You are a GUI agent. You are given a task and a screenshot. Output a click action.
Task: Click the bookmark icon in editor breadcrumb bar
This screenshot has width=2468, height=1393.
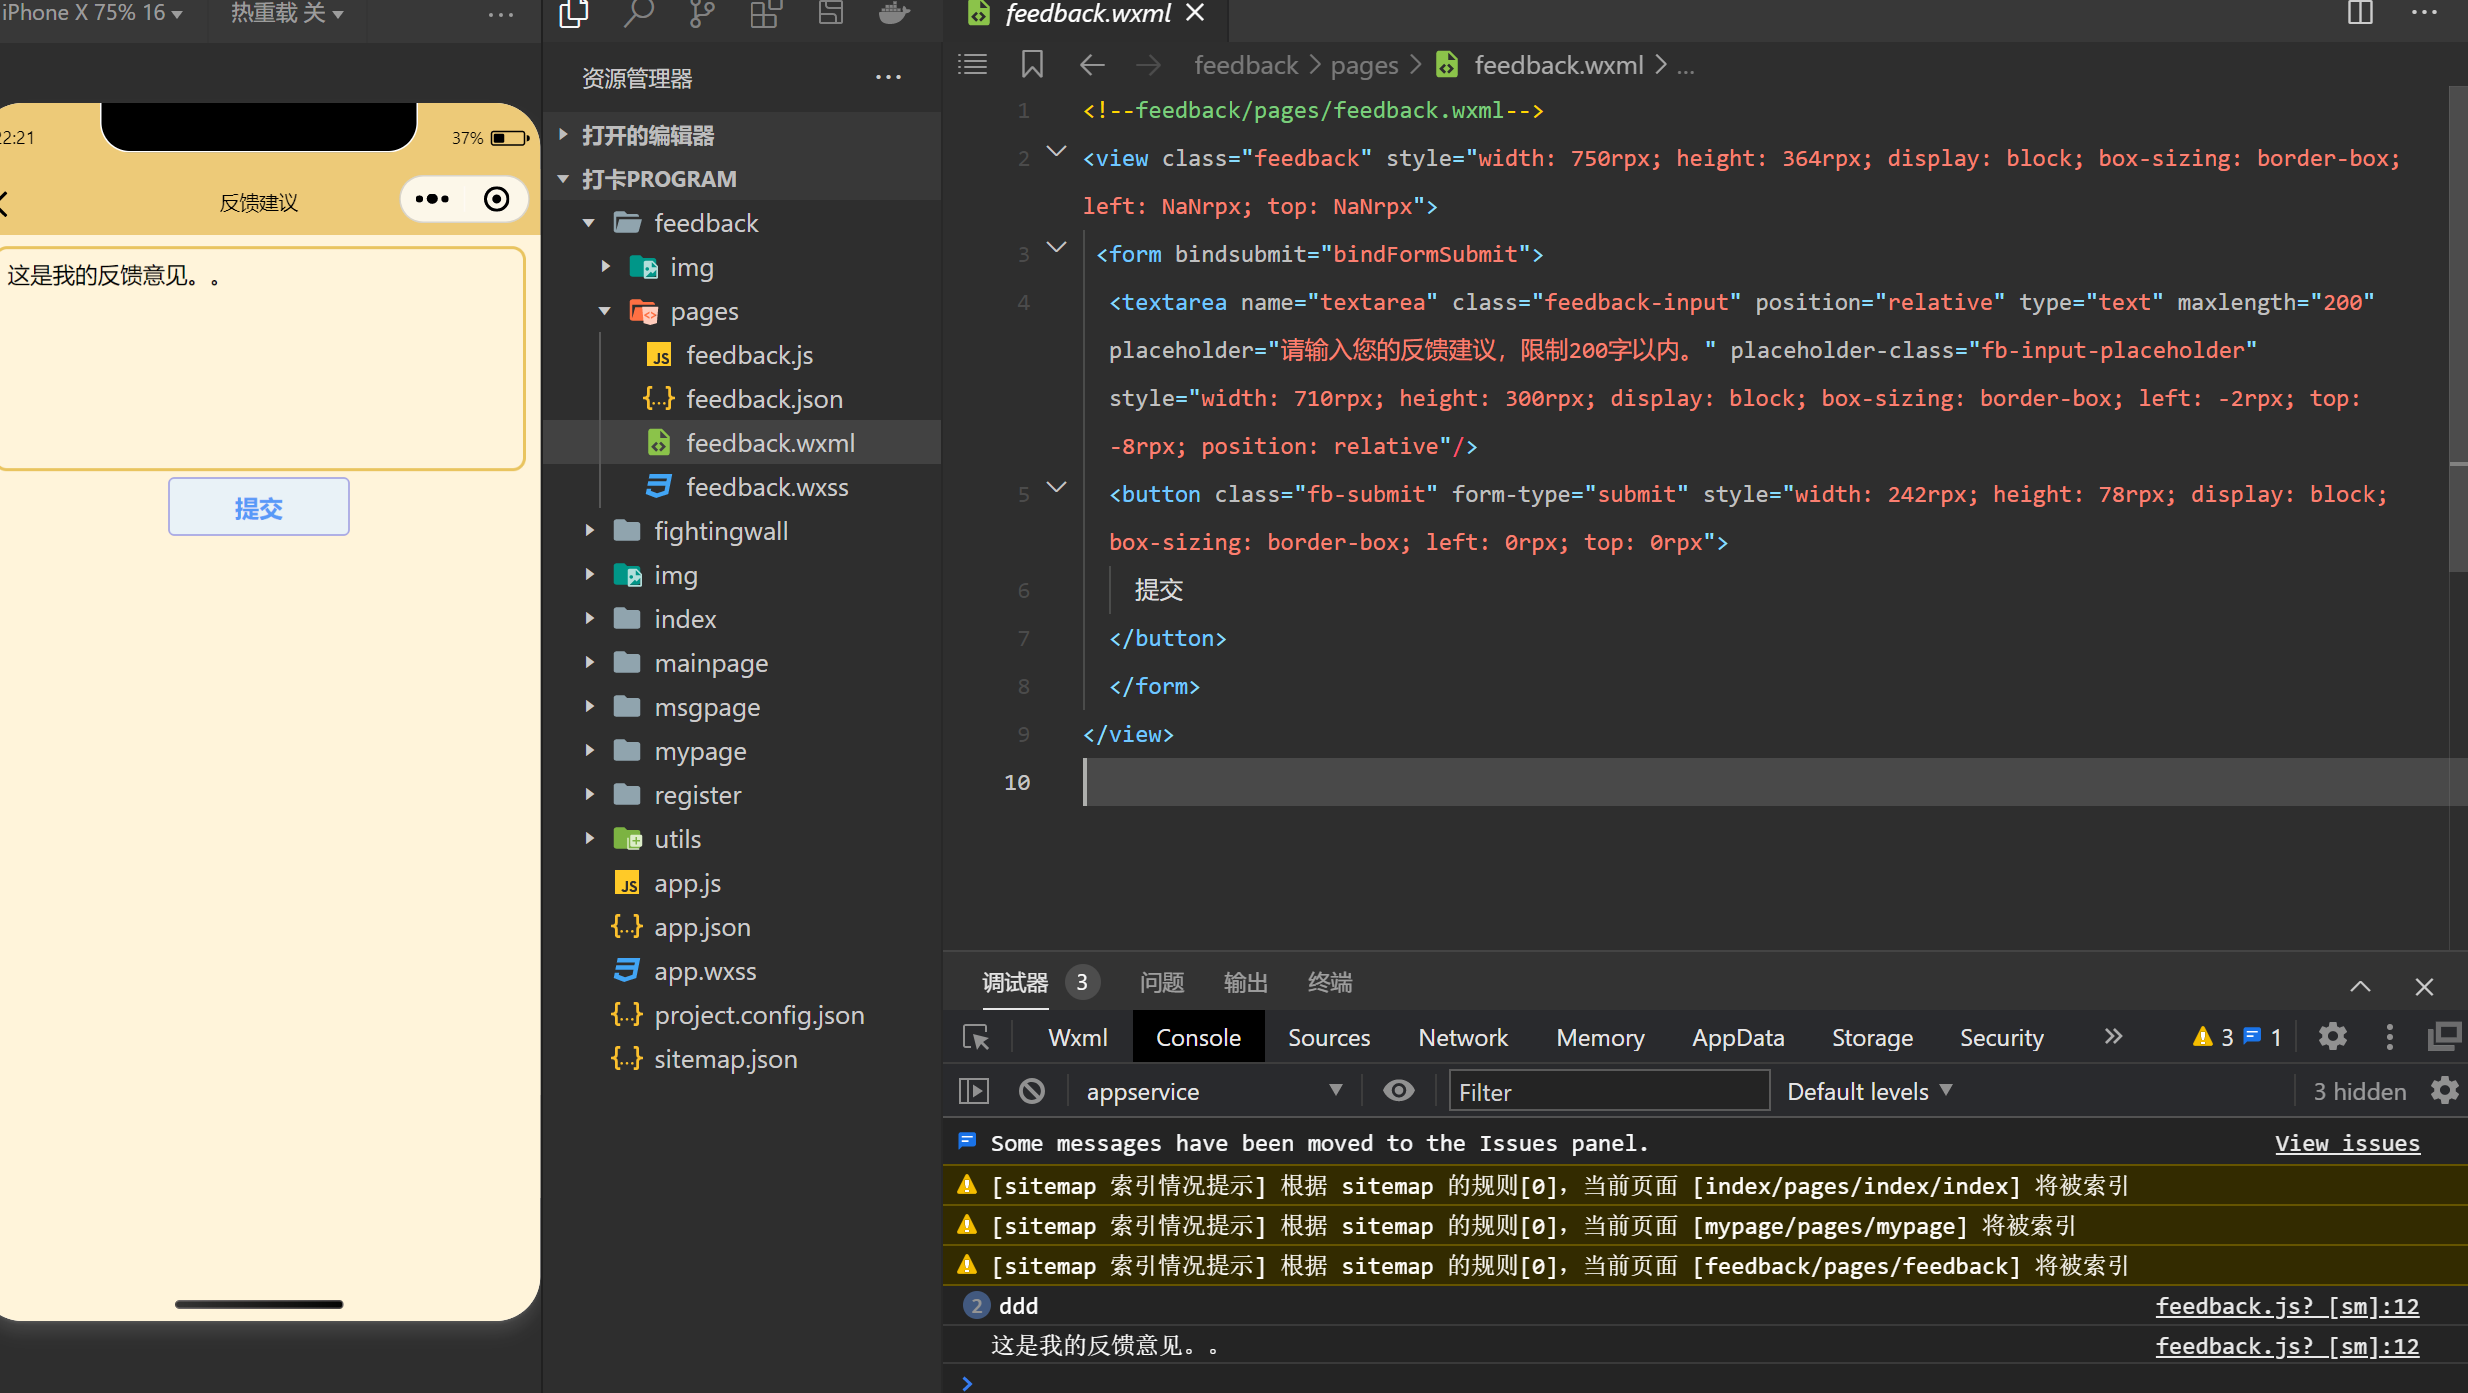(x=1032, y=65)
